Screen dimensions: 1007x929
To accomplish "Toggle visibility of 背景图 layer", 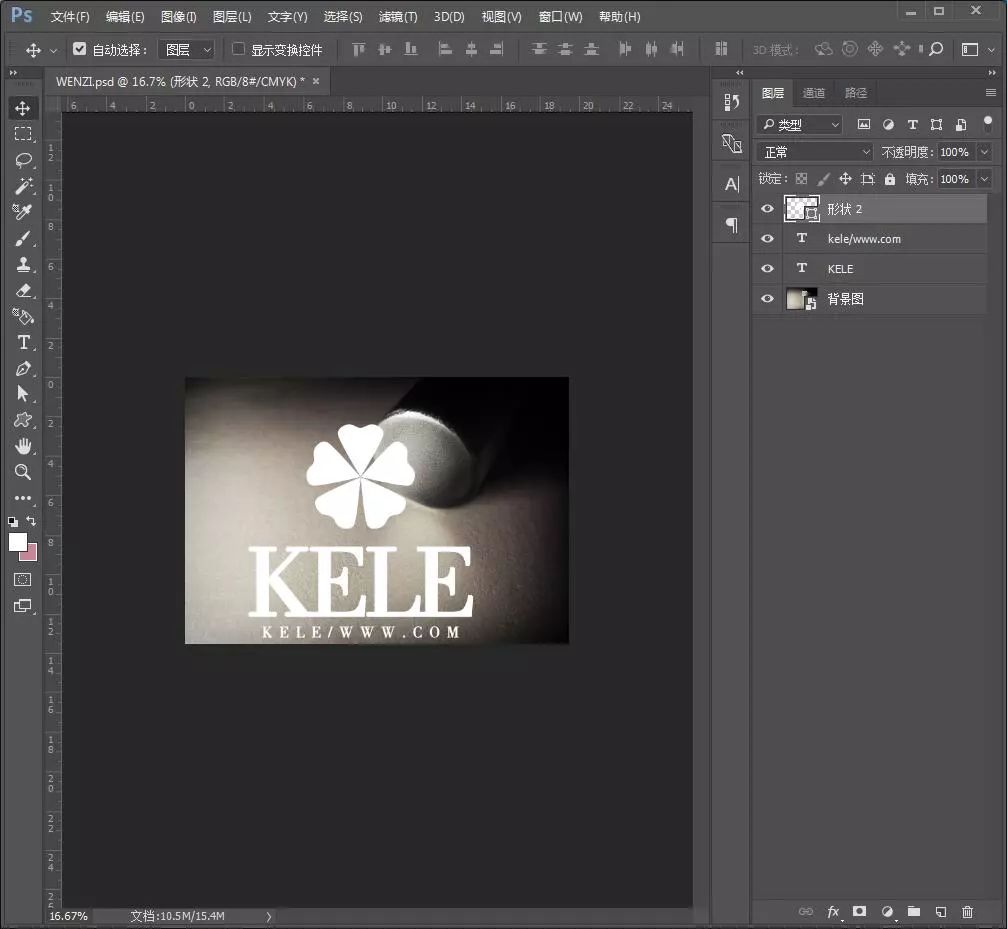I will 767,299.
